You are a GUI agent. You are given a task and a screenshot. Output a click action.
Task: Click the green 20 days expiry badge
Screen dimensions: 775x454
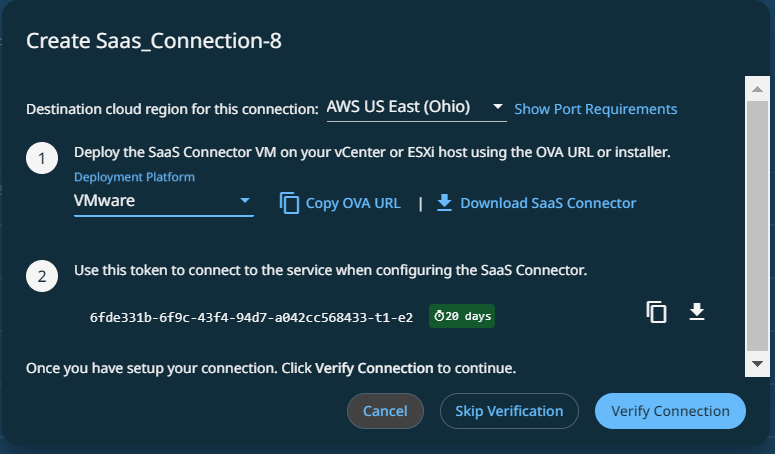tap(462, 317)
